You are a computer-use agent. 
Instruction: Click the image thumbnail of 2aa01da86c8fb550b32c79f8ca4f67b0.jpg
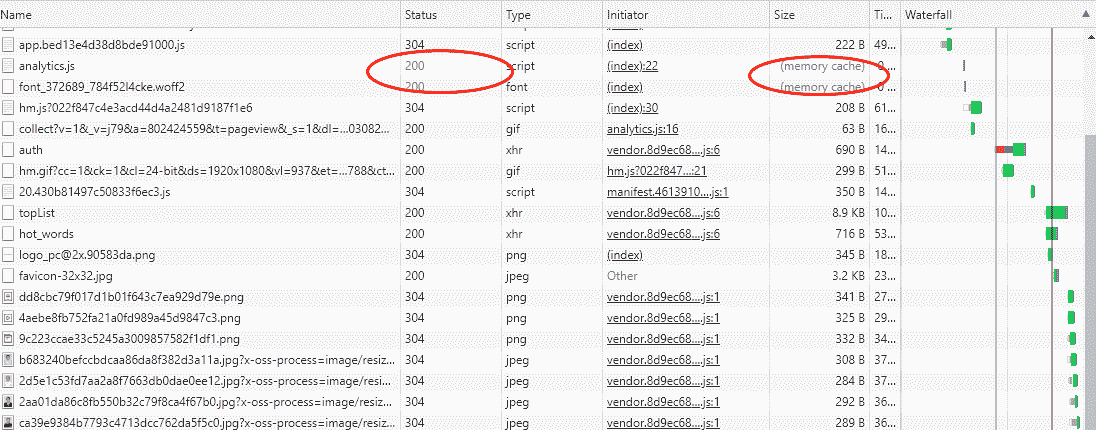tap(8, 402)
